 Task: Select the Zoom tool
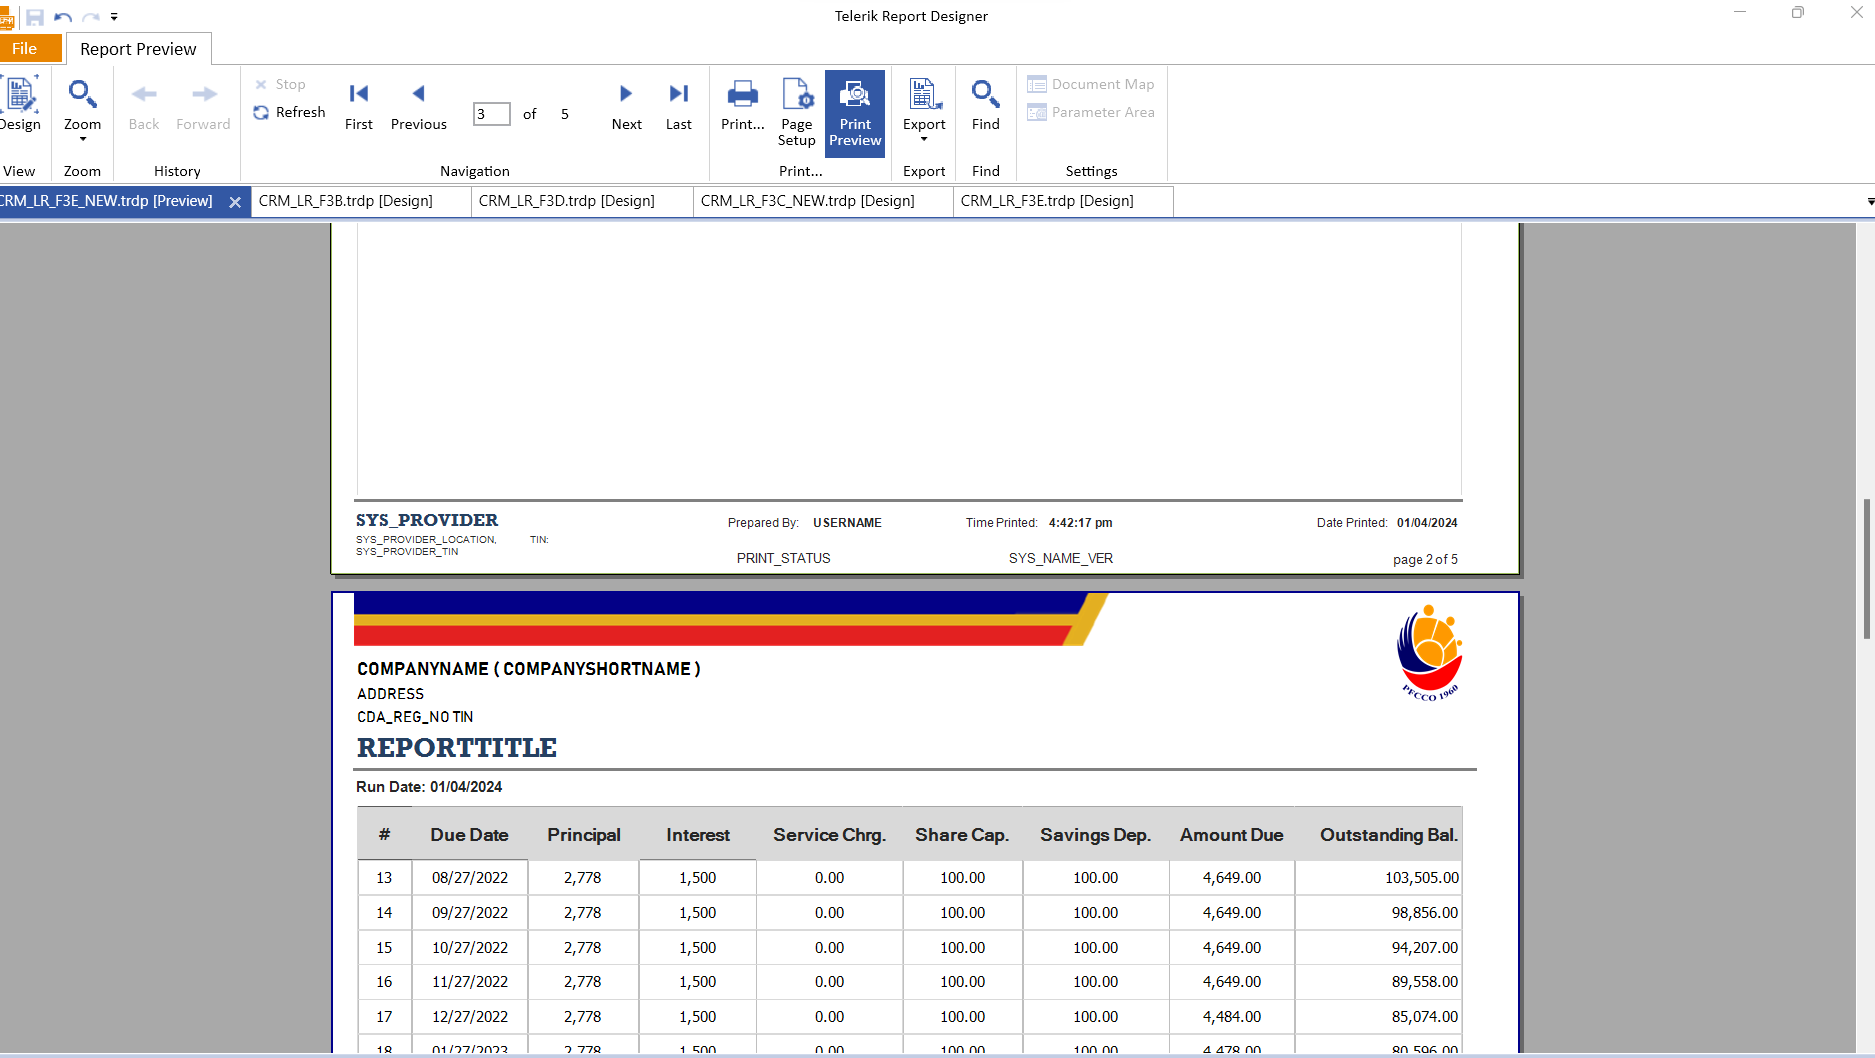[82, 100]
